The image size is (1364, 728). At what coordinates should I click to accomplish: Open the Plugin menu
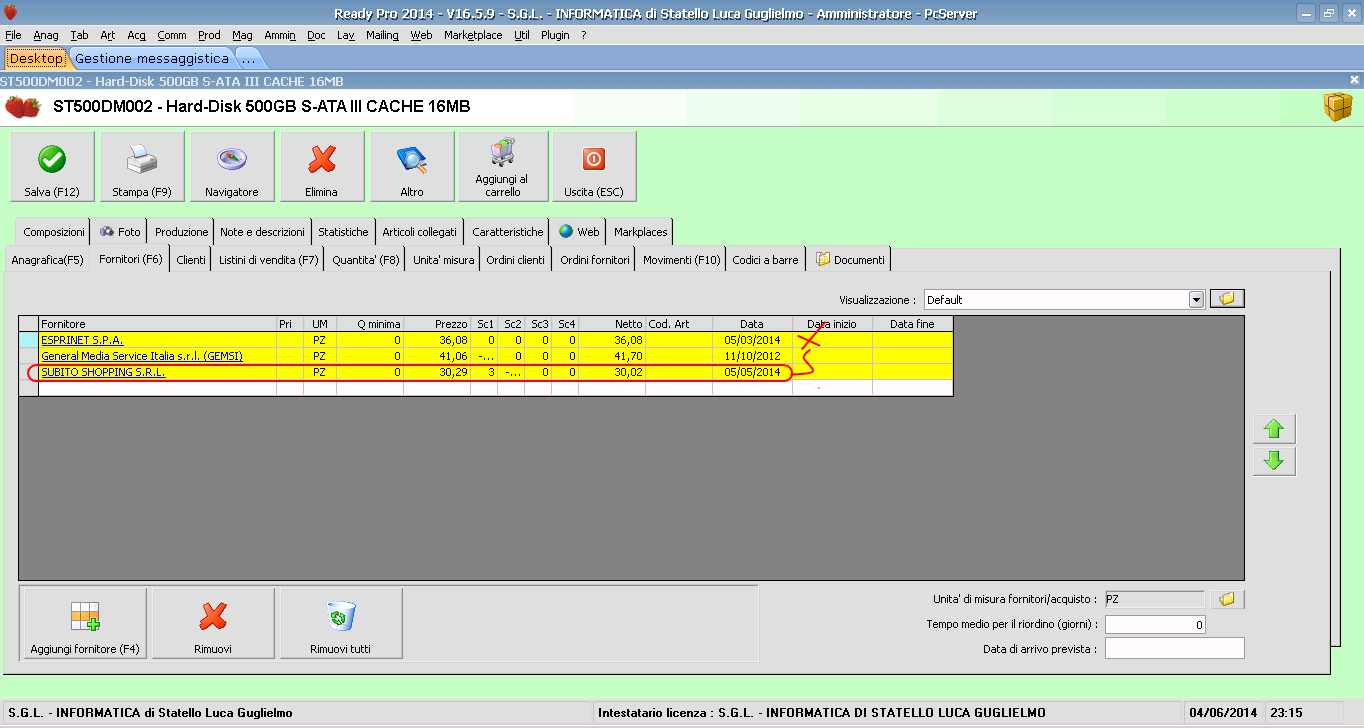(x=555, y=35)
